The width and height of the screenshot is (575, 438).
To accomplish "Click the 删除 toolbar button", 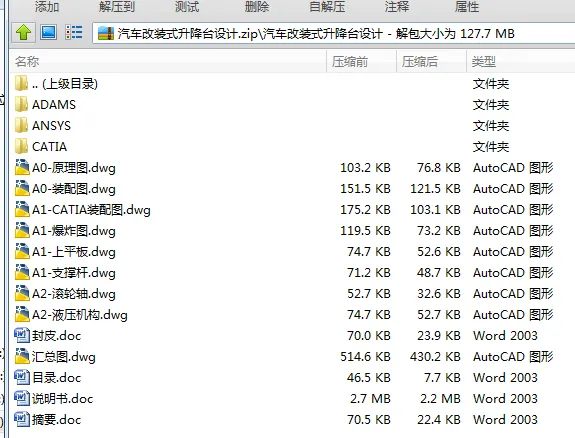I will [x=257, y=7].
